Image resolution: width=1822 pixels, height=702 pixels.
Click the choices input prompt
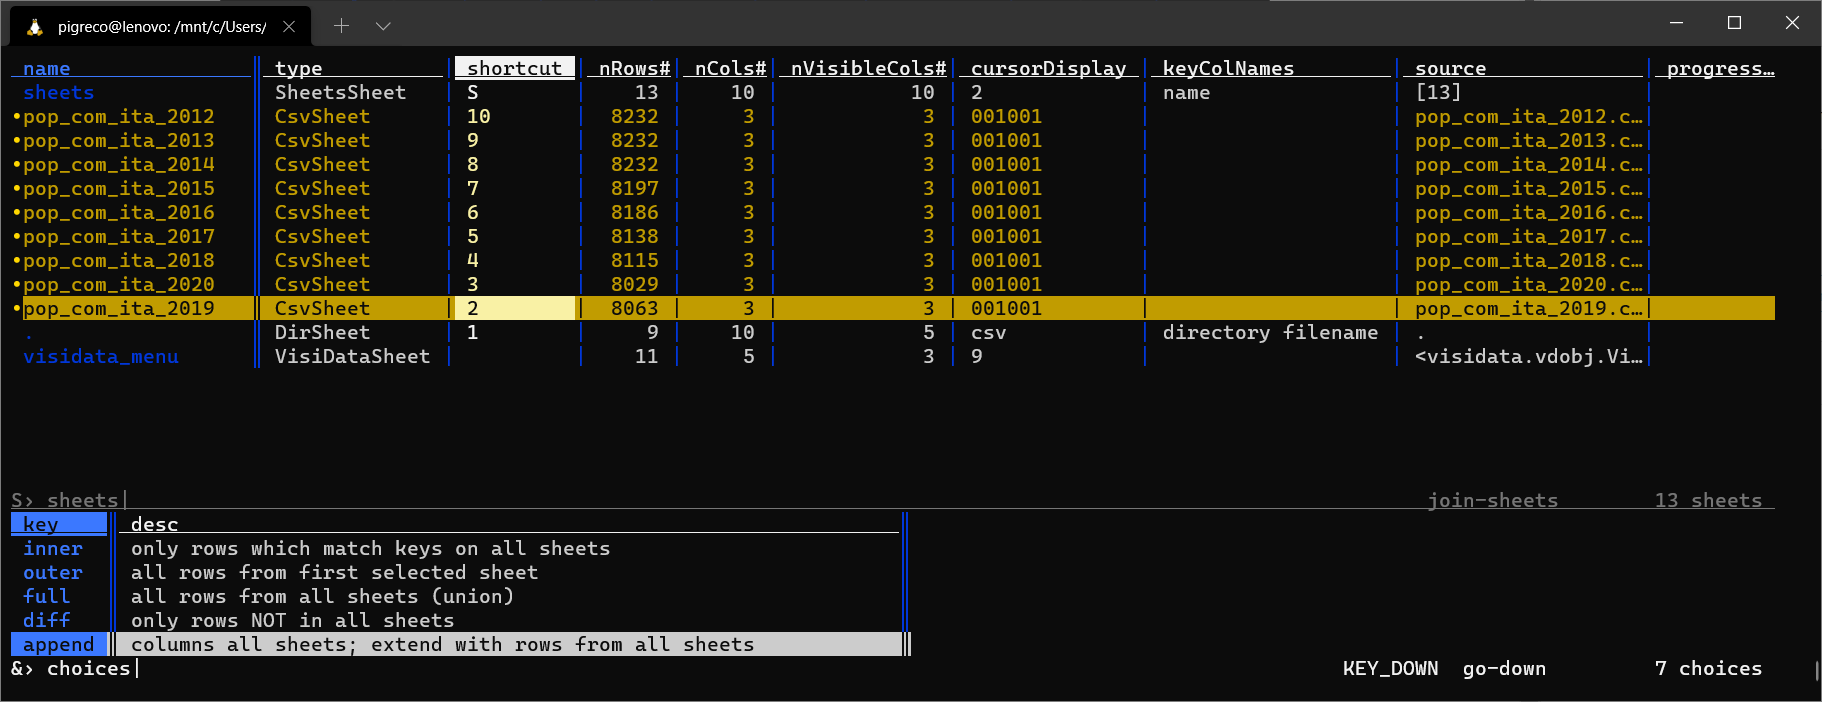(x=88, y=669)
